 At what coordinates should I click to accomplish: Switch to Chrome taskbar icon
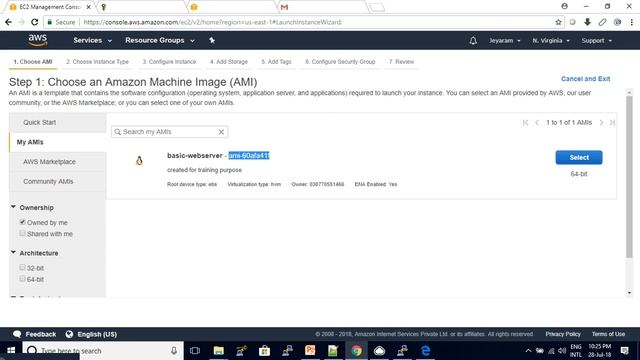(356, 351)
